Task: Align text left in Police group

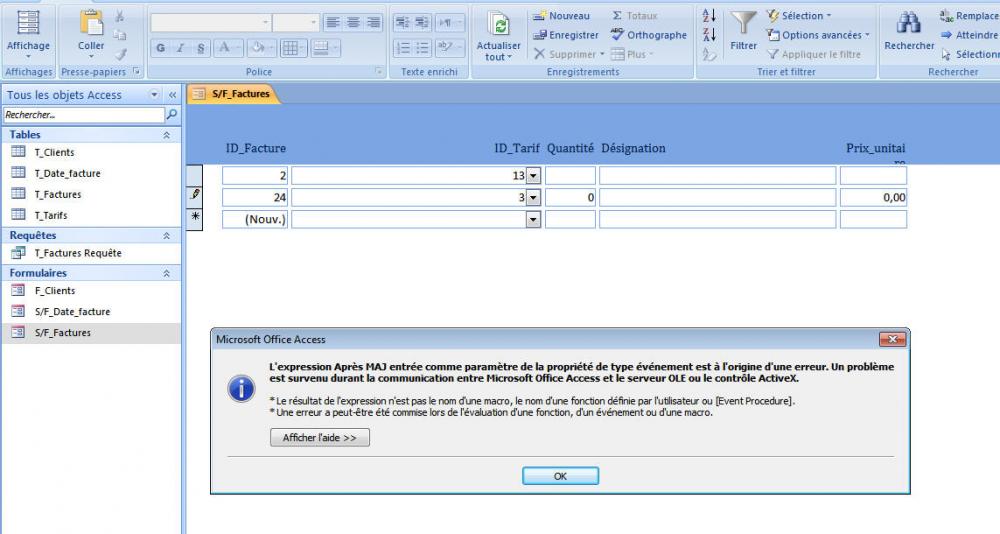Action: click(332, 22)
